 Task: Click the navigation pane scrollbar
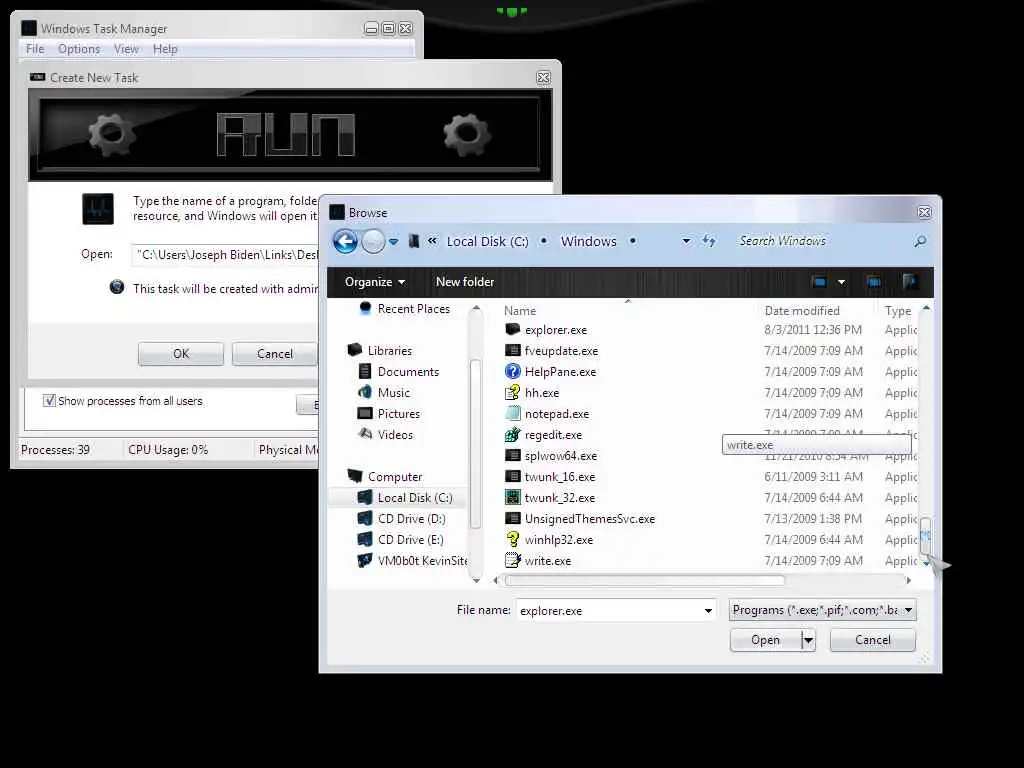(475, 444)
